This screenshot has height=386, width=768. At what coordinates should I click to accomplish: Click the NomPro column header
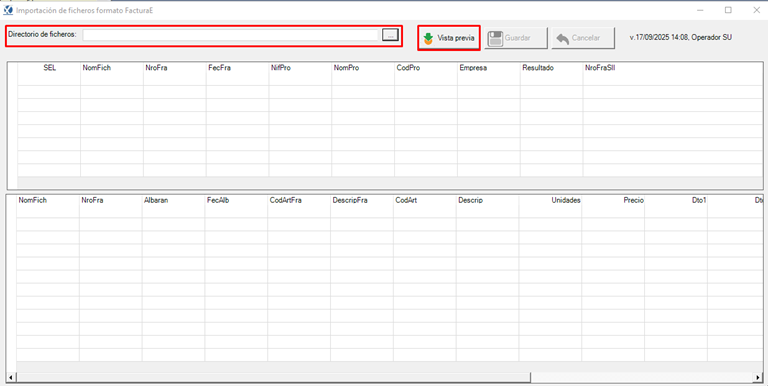[363, 68]
